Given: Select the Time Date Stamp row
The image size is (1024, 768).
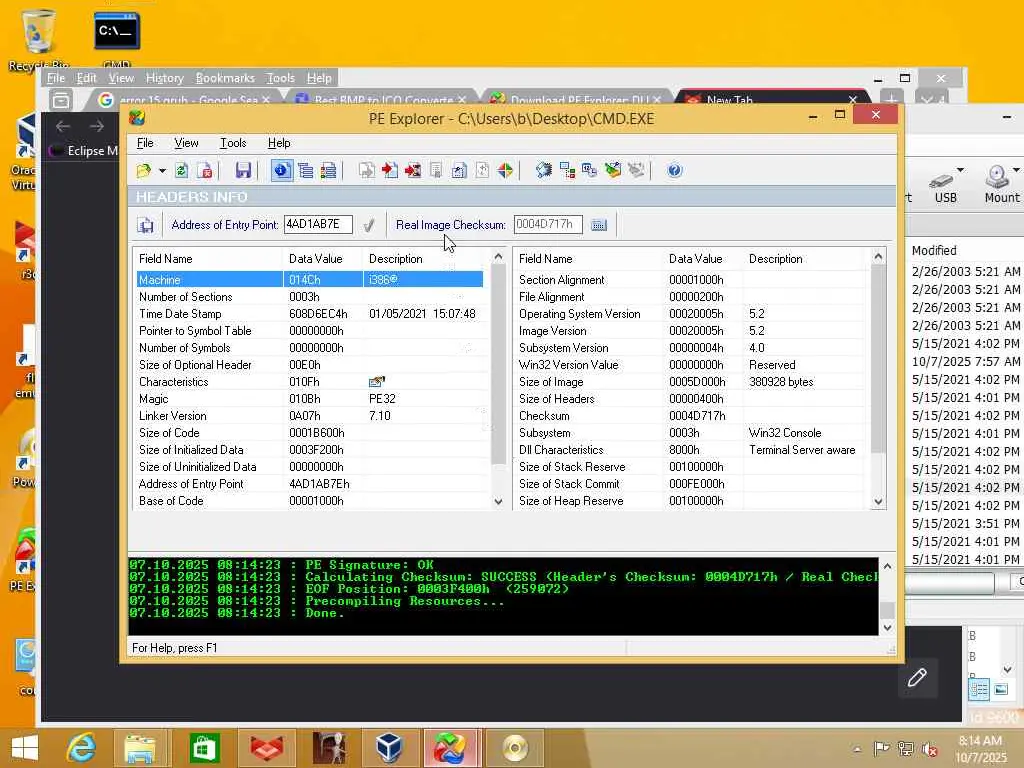Looking at the screenshot, I should [x=310, y=313].
